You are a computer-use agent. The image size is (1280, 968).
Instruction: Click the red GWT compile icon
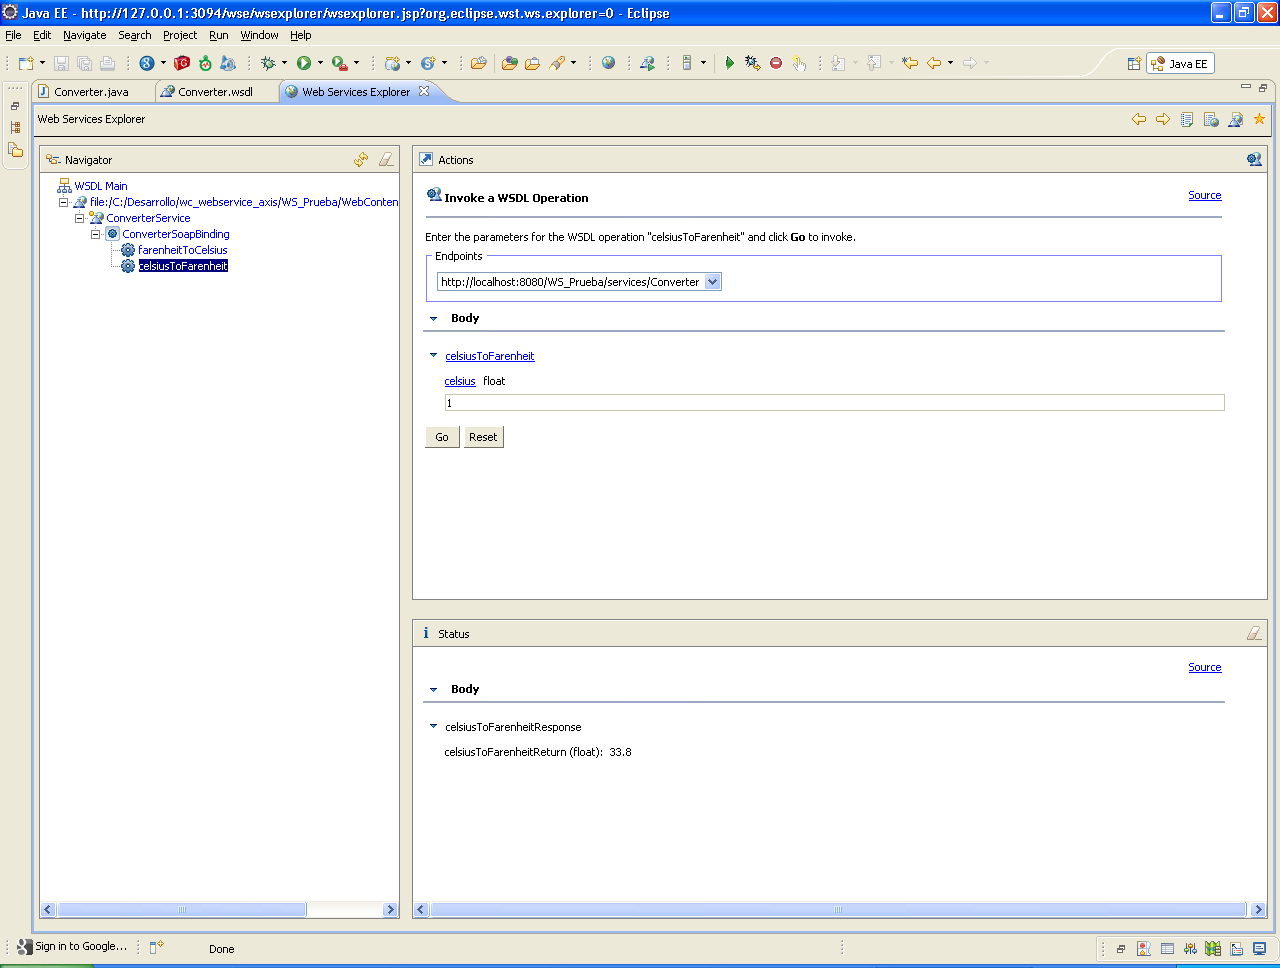[x=182, y=63]
